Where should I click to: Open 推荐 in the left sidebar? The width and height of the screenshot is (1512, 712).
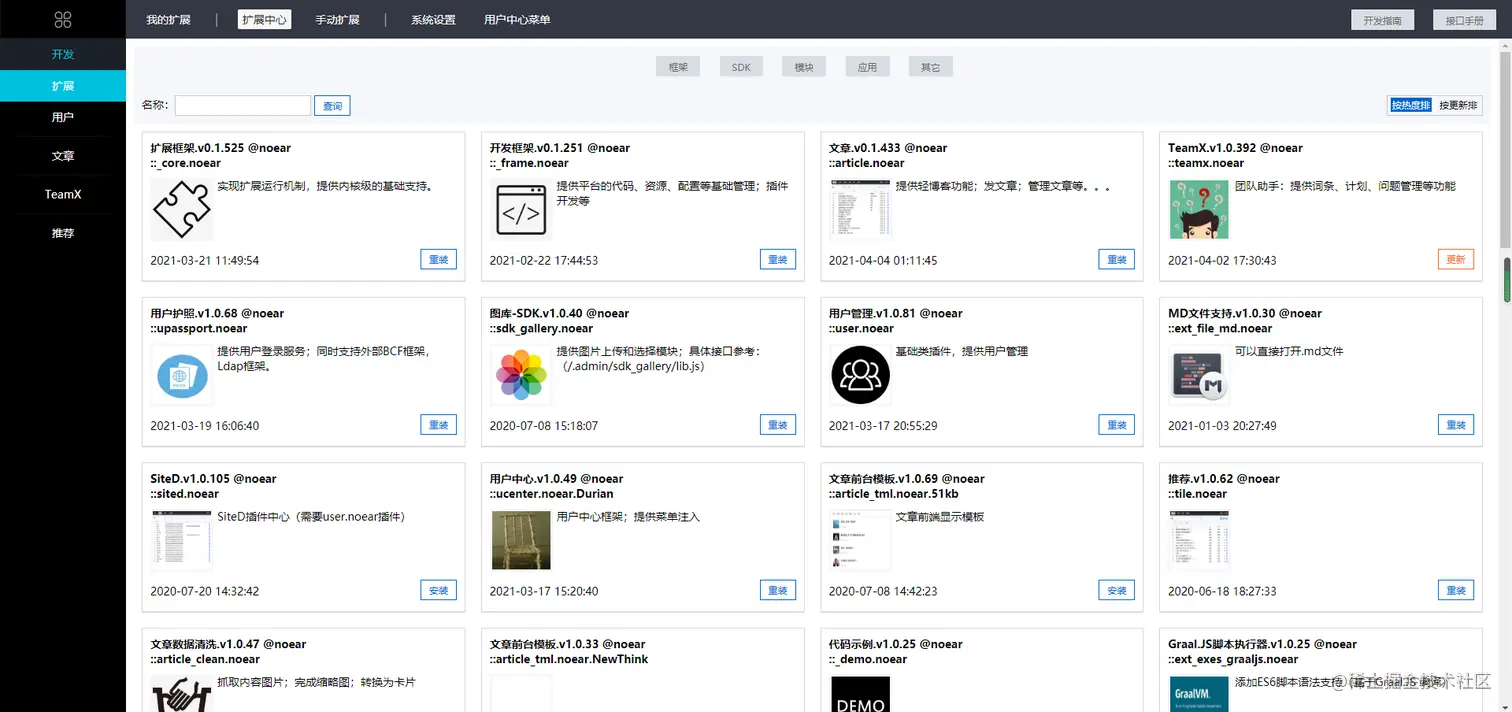click(63, 233)
